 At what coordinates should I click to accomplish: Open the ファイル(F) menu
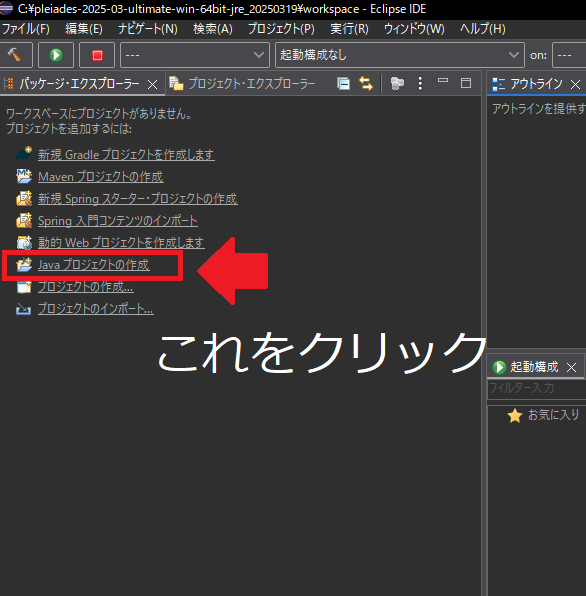(x=26, y=29)
